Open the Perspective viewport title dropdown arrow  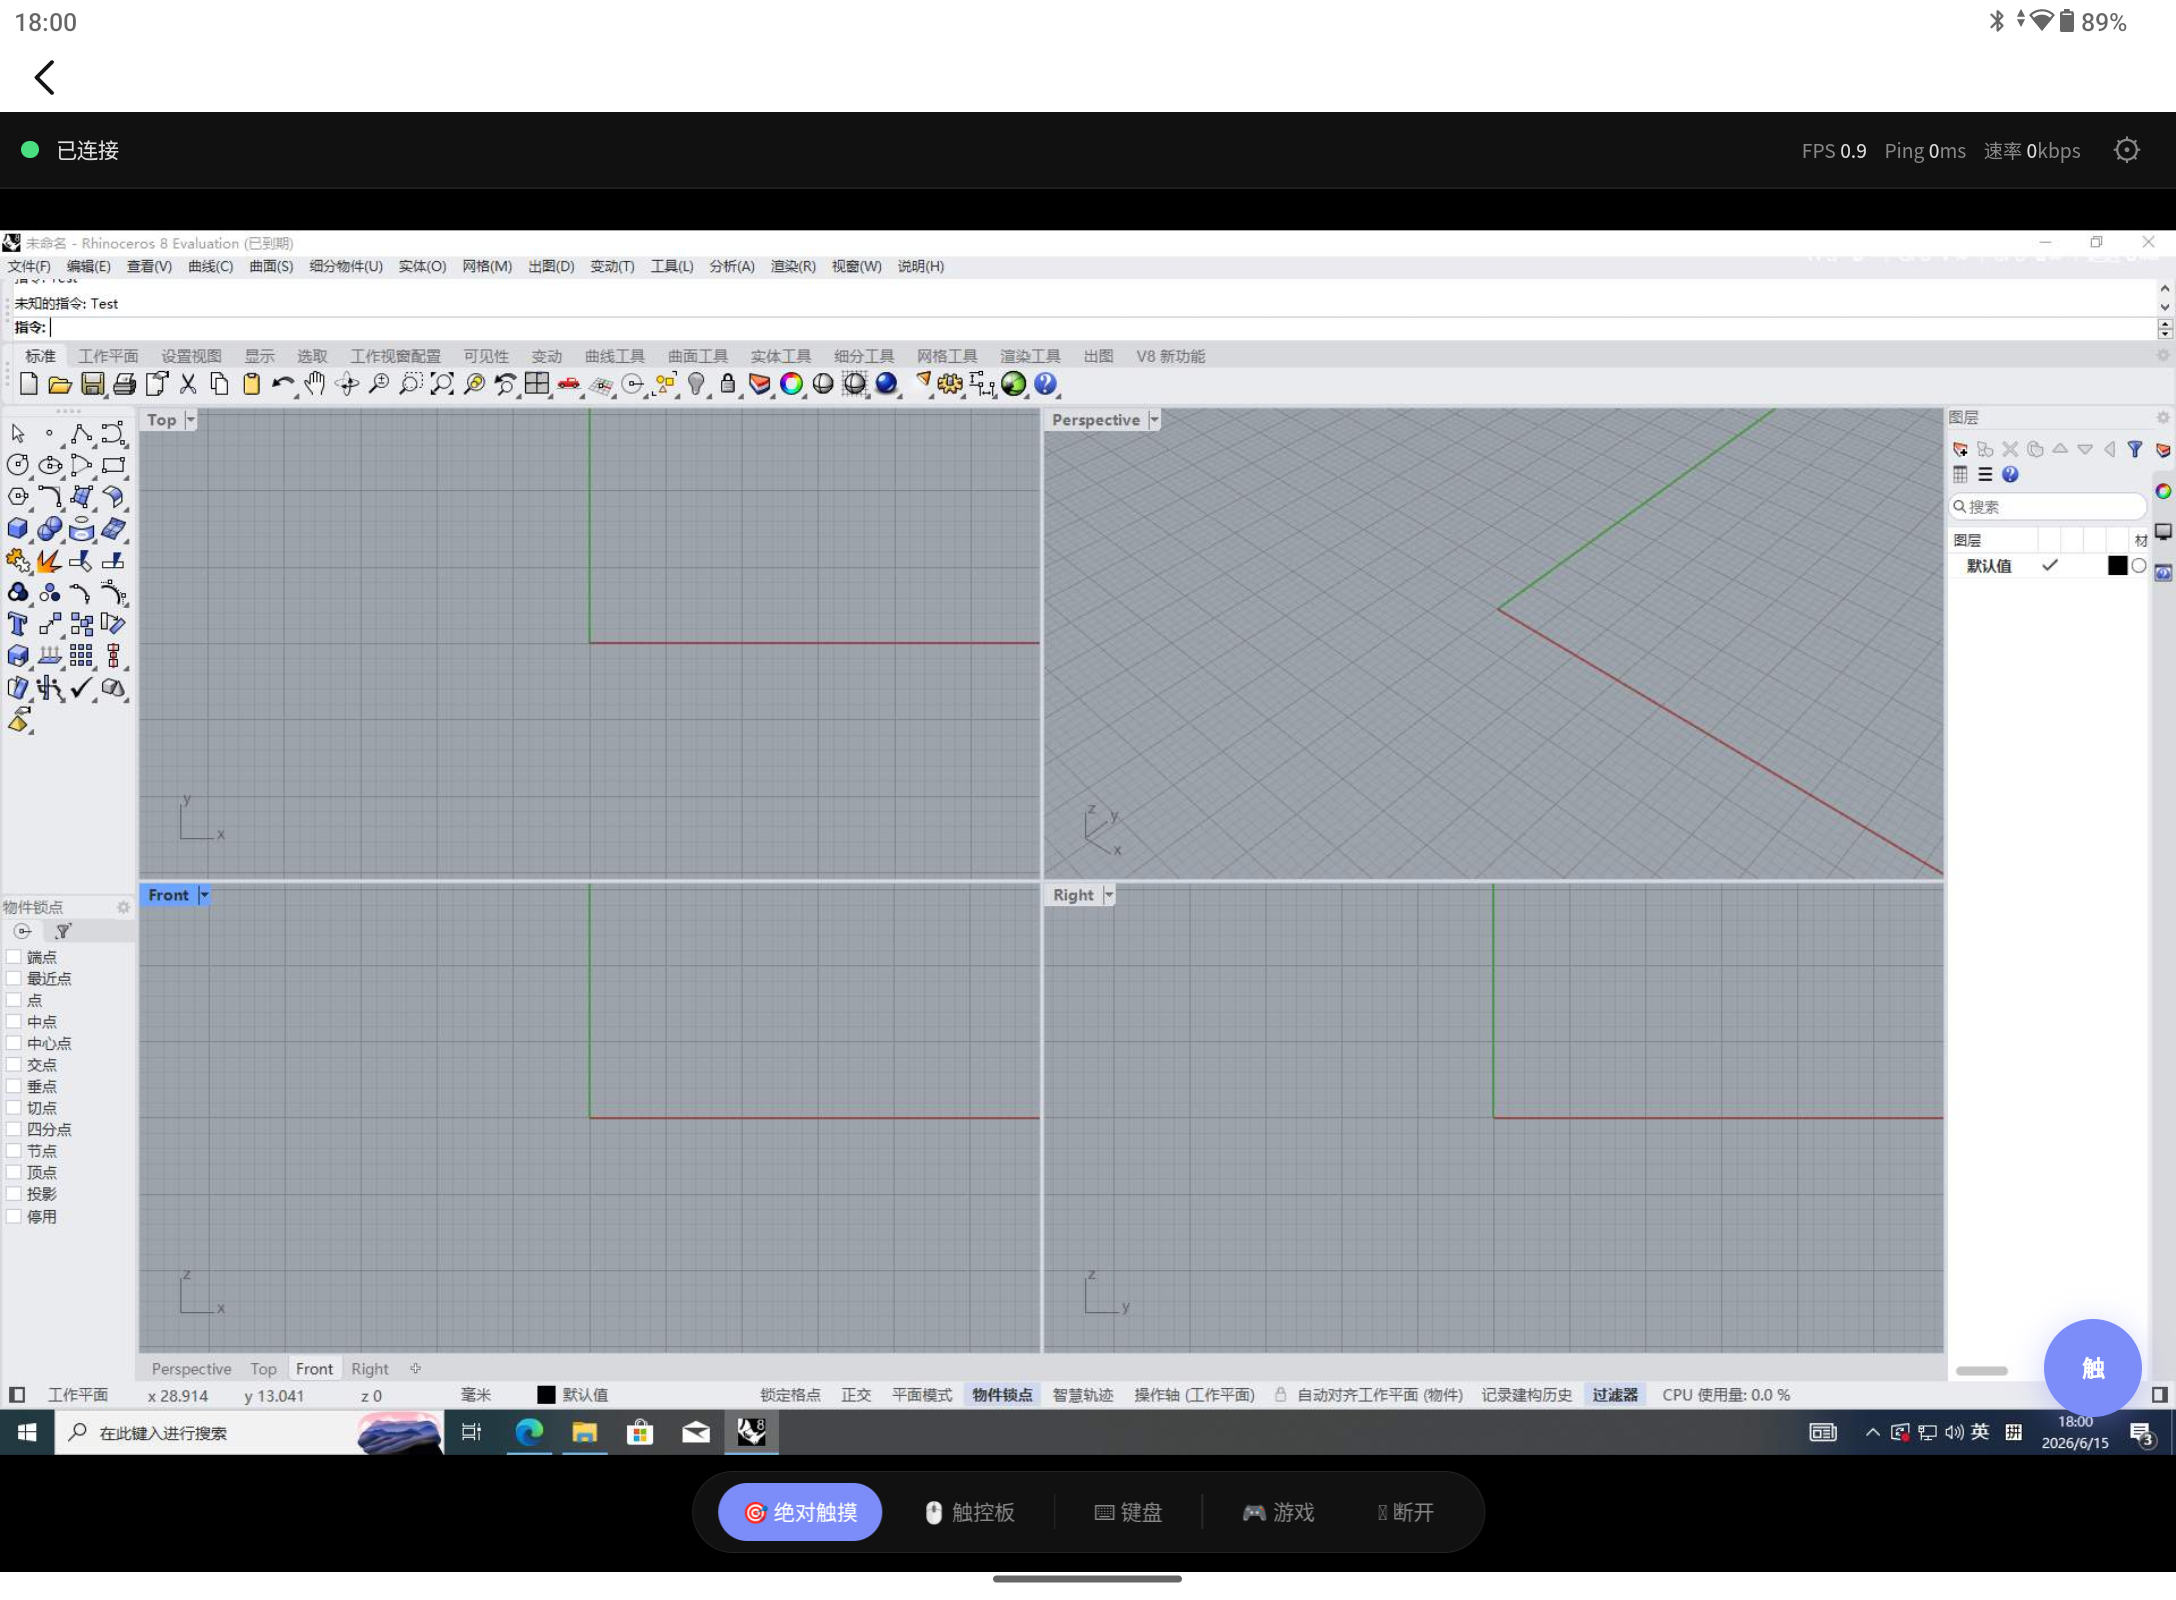[1154, 420]
